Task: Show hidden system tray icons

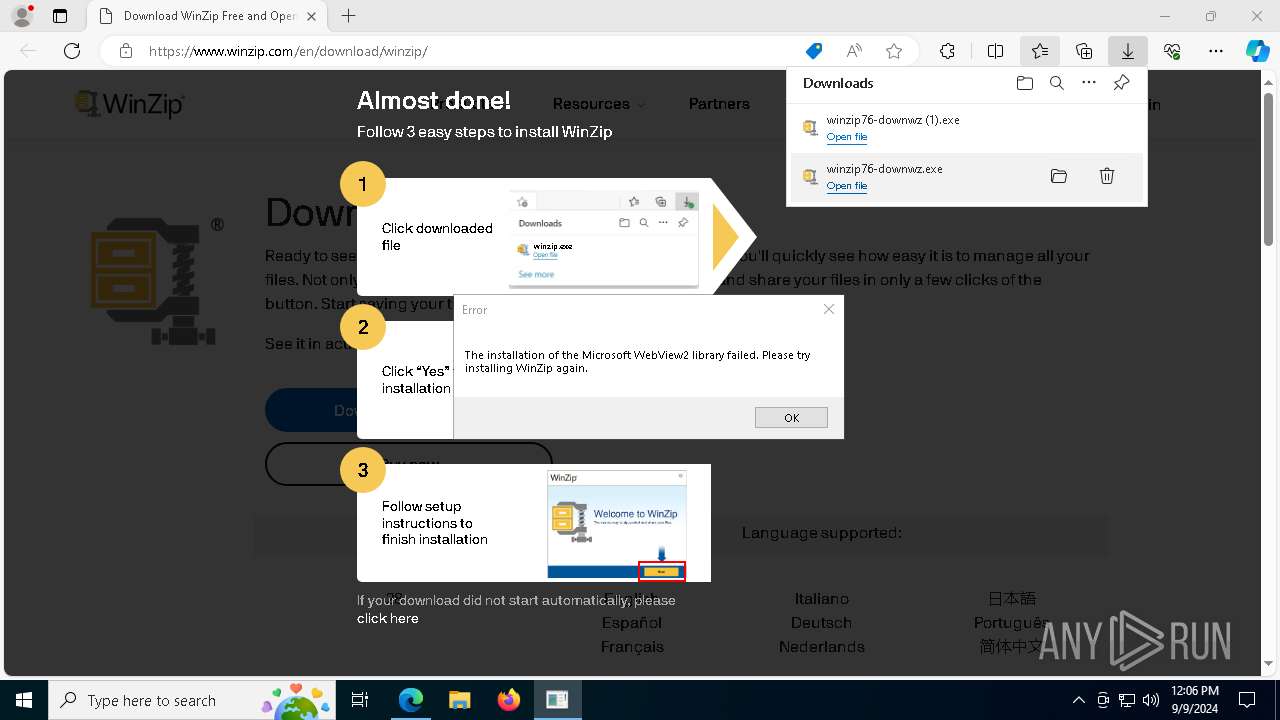Action: (1078, 700)
